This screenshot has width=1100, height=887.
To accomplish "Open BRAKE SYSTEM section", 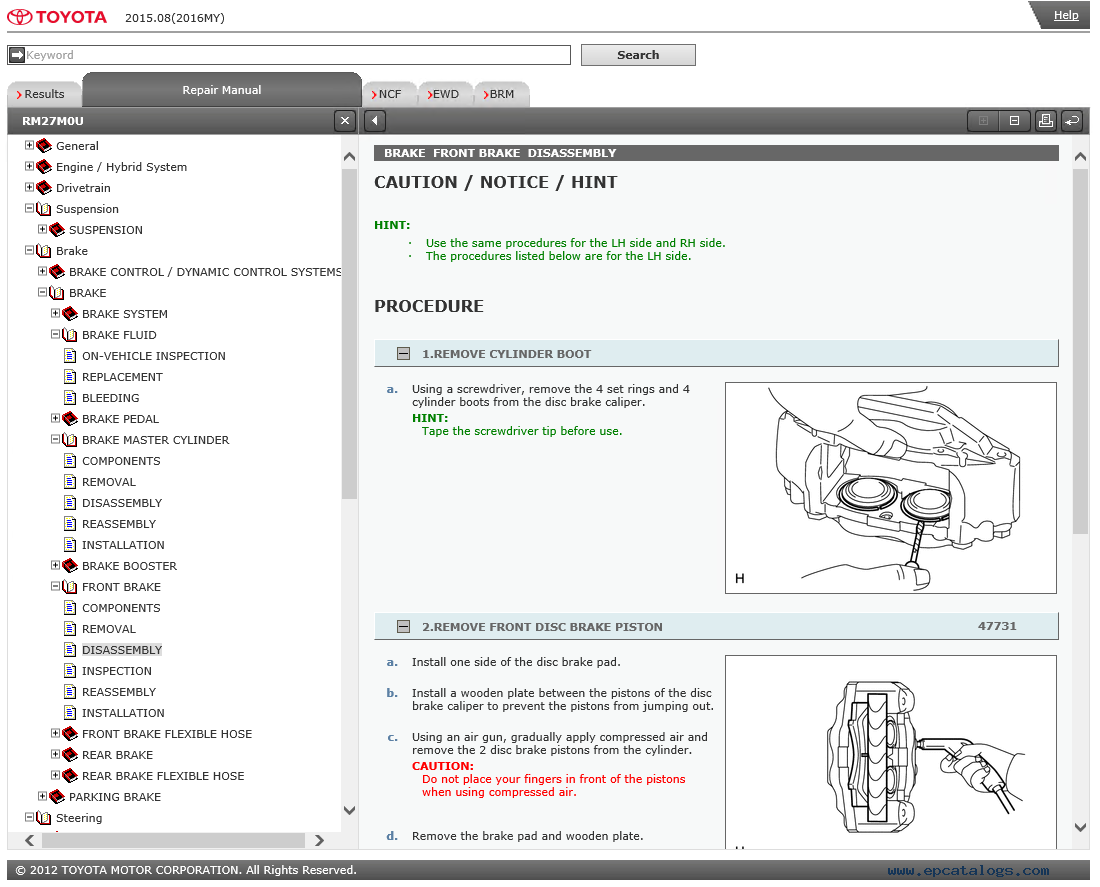I will [124, 314].
